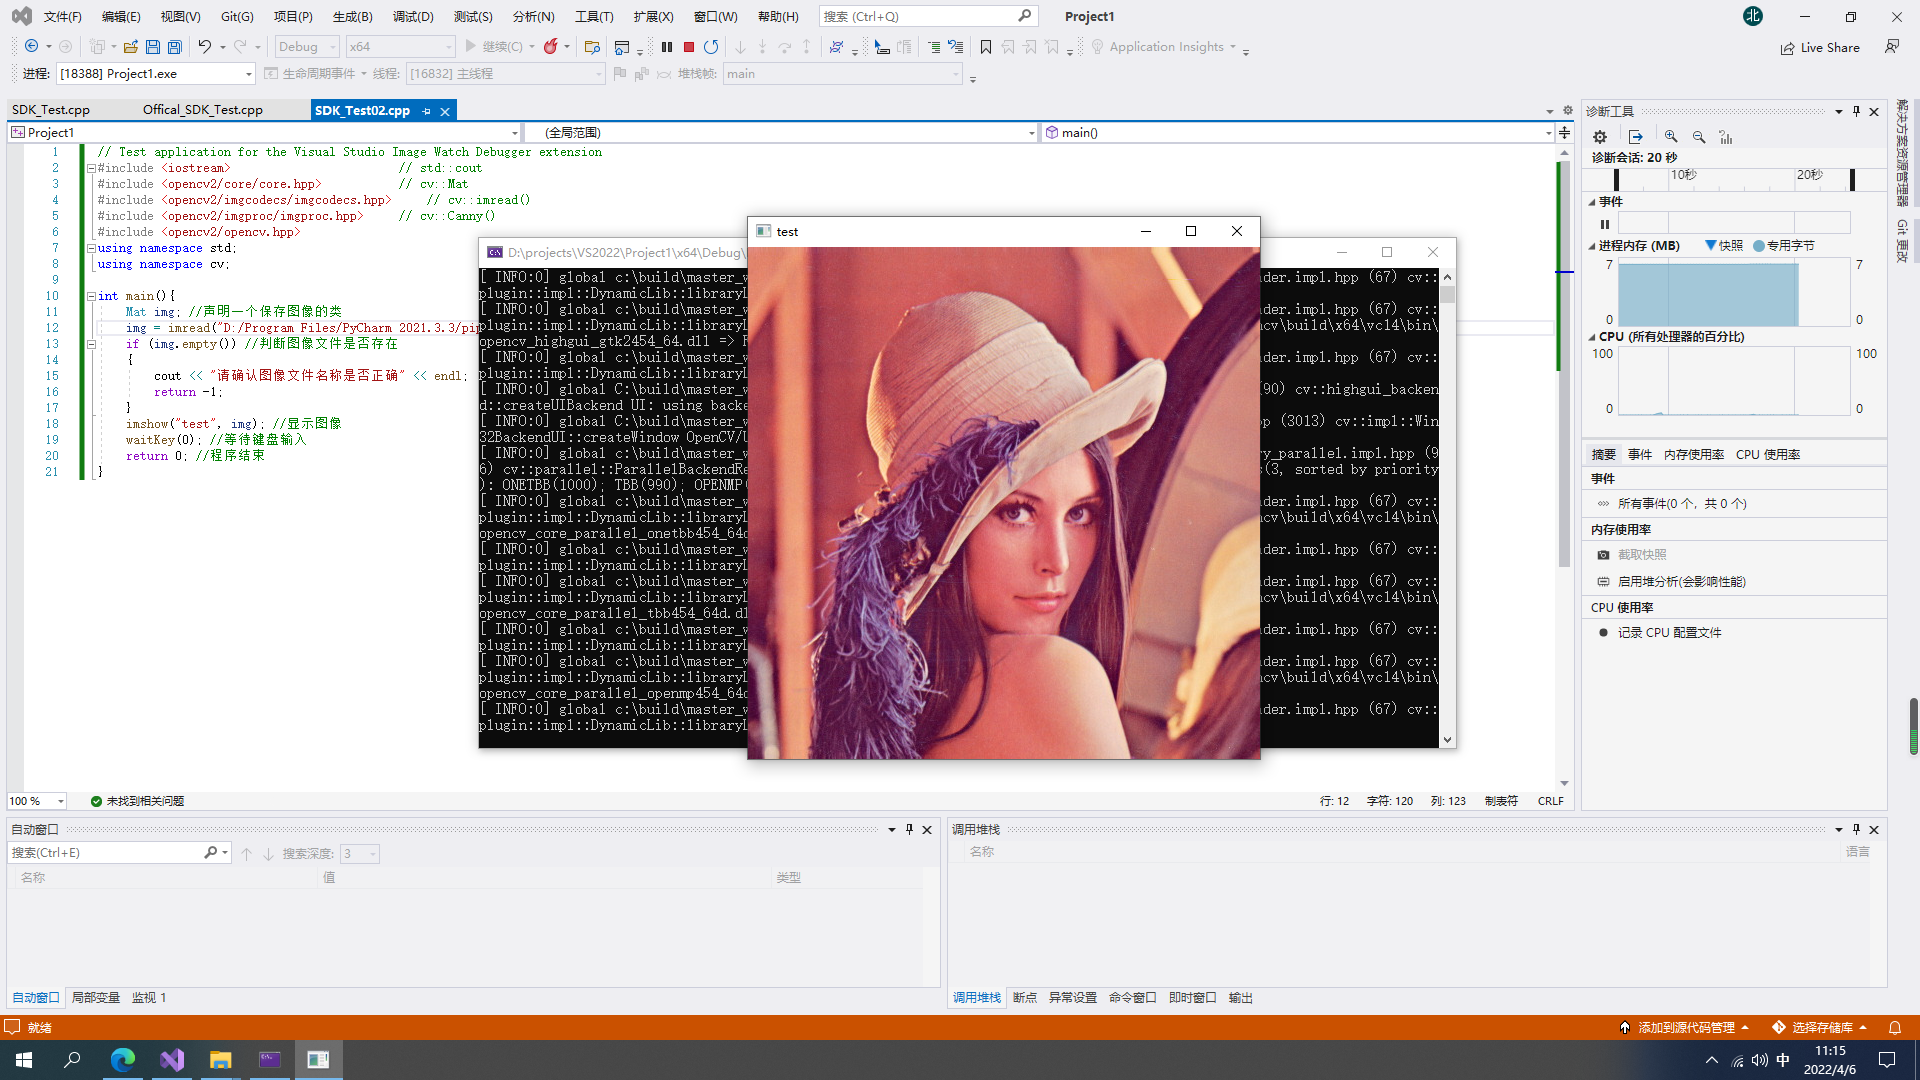Open diagnostic tools settings gear

(1600, 137)
